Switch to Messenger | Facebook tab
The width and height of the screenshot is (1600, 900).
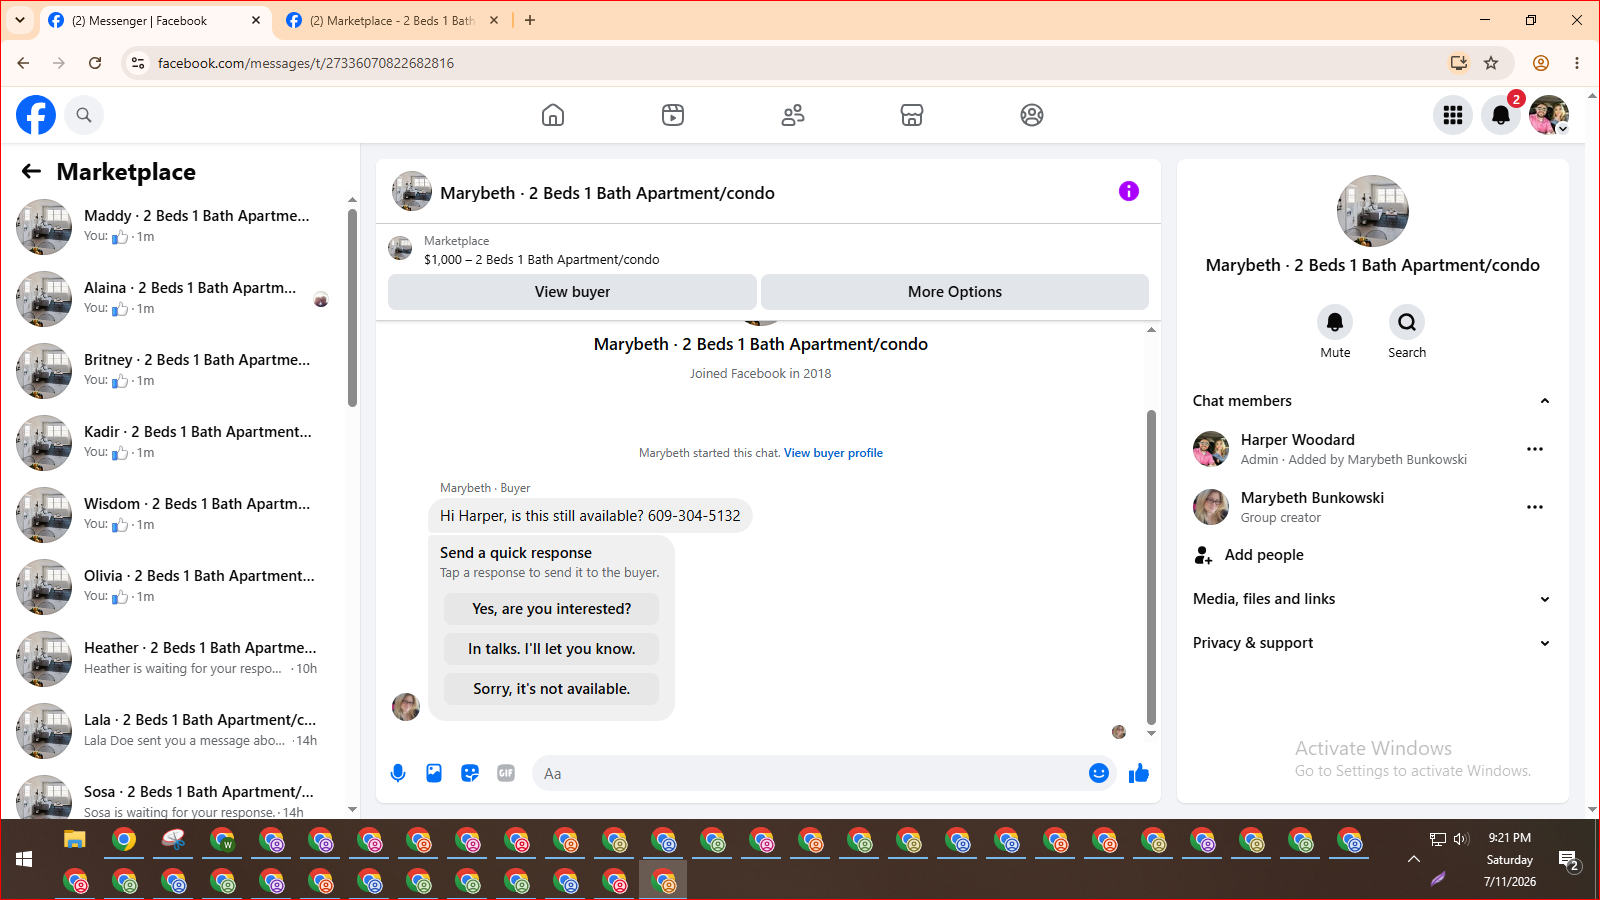155,21
